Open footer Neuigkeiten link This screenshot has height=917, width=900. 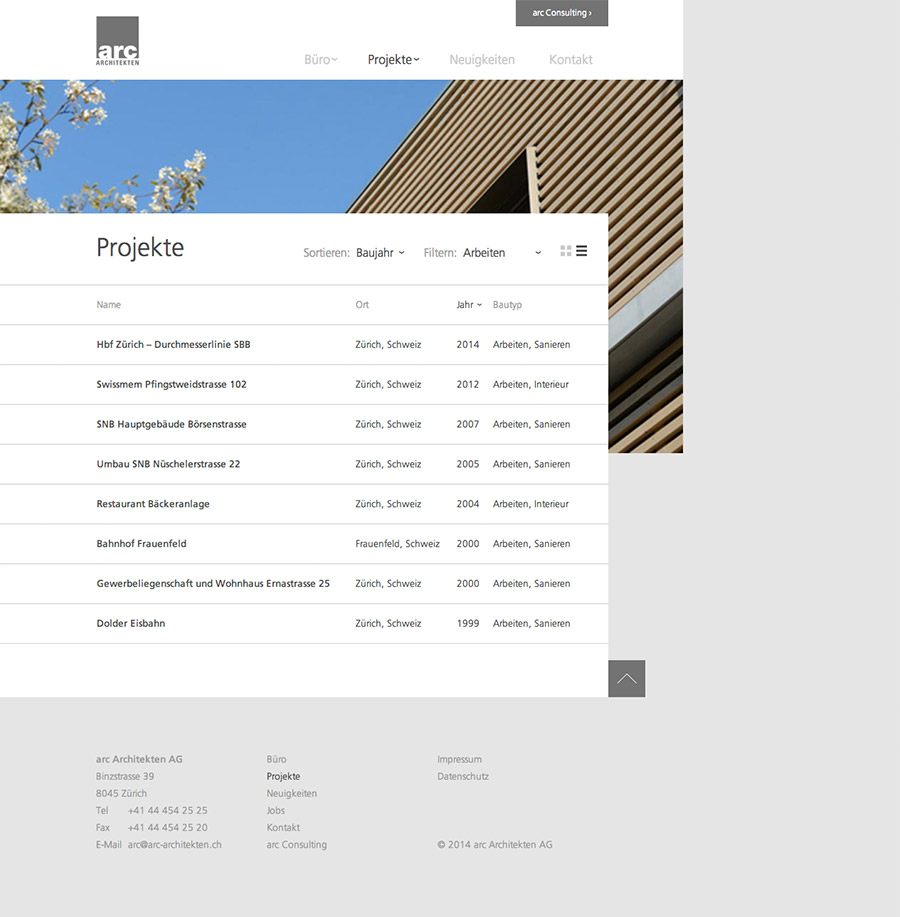(292, 794)
